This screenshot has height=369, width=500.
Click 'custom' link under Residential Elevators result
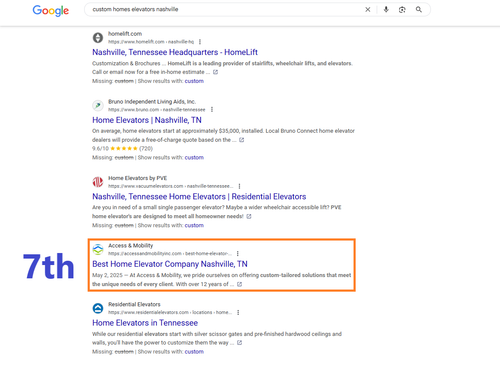[194, 352]
